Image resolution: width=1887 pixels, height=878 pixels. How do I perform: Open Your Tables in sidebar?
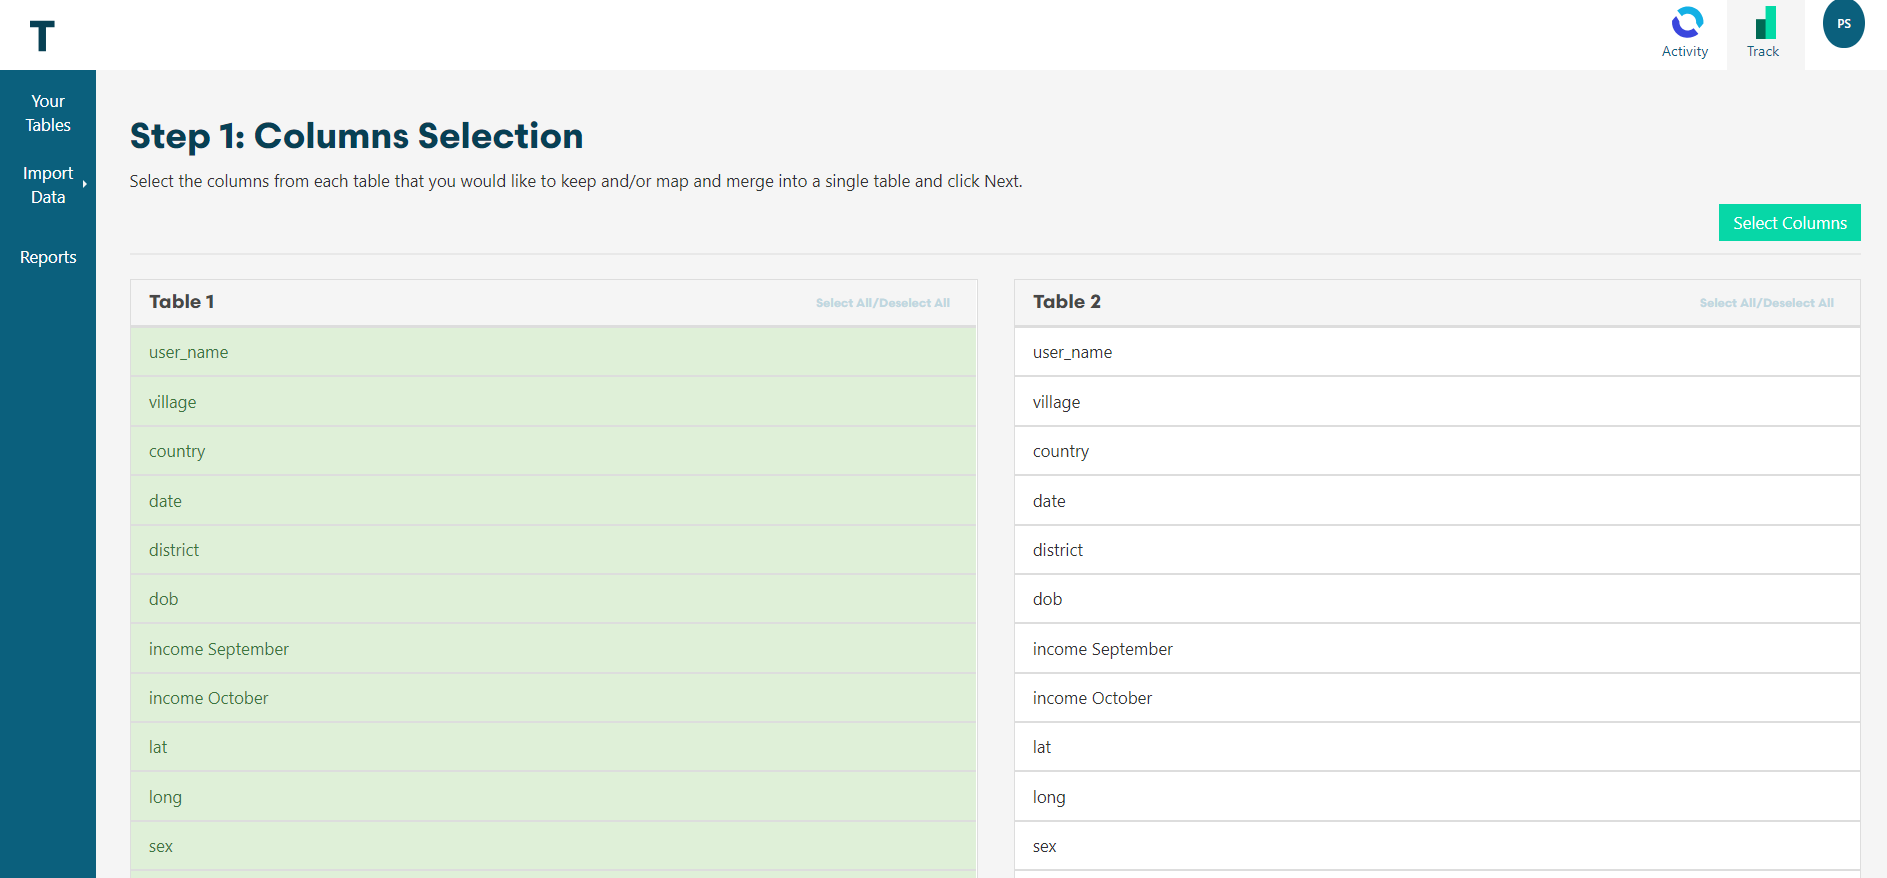(x=48, y=113)
